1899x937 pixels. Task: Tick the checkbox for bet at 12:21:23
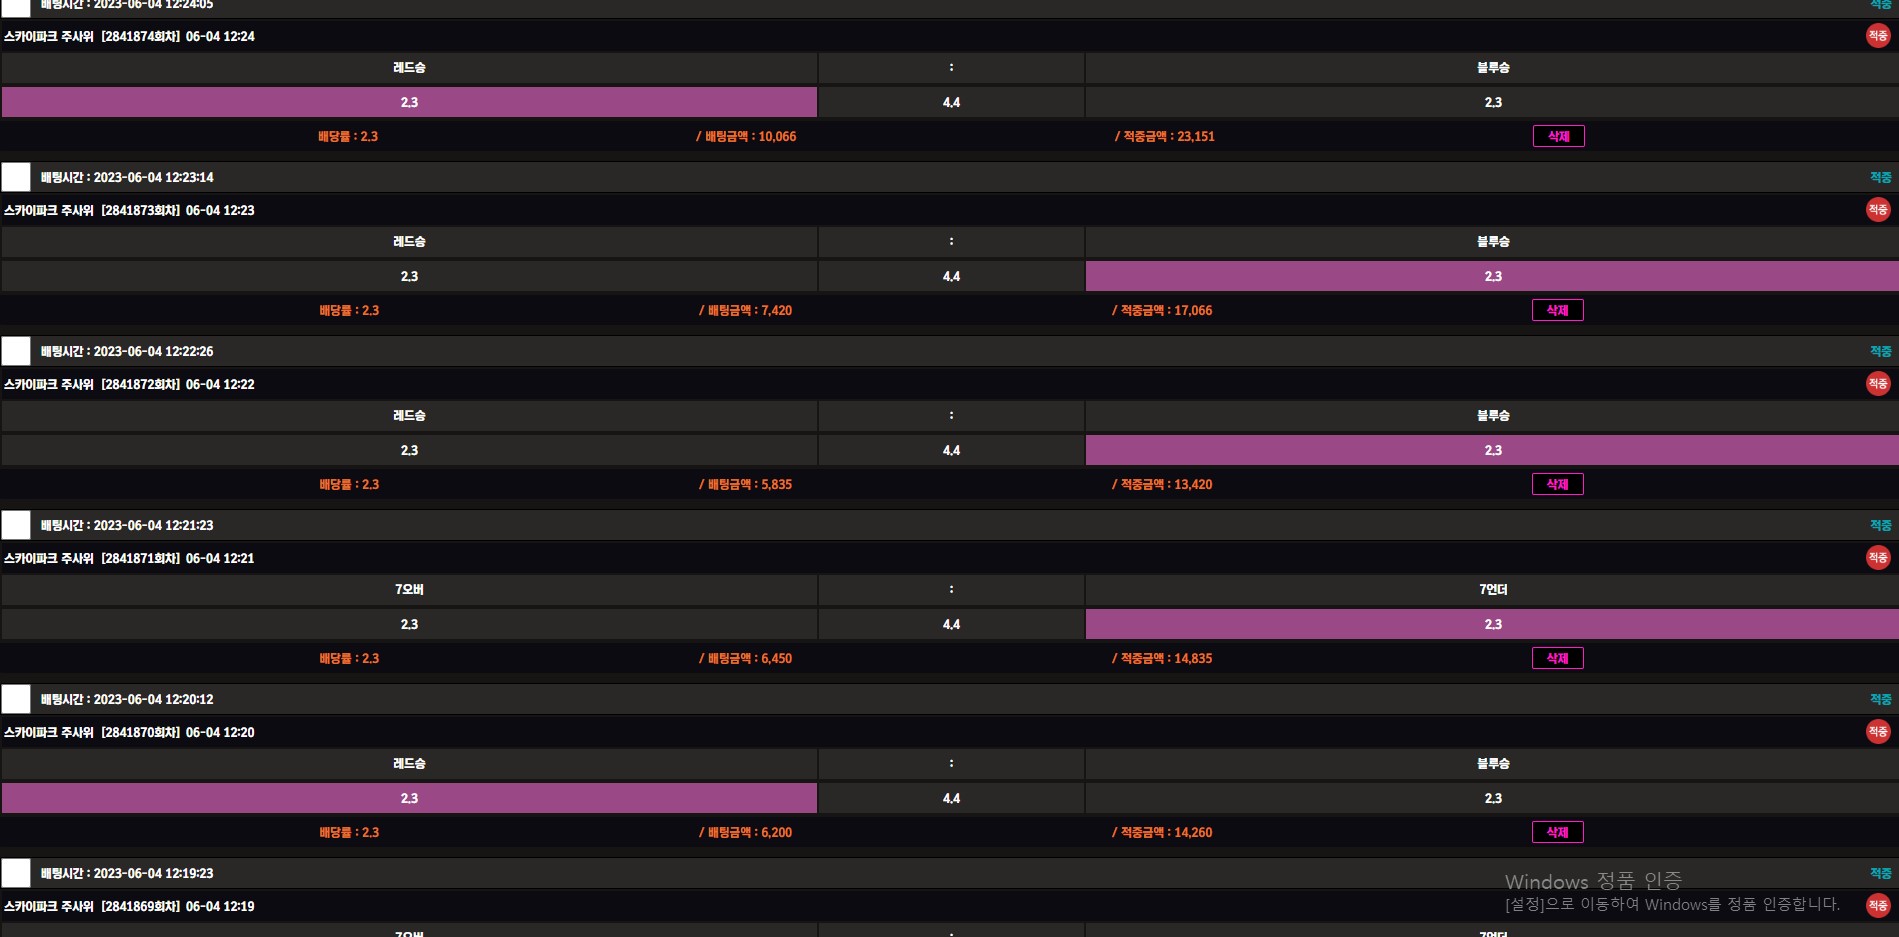click(16, 525)
